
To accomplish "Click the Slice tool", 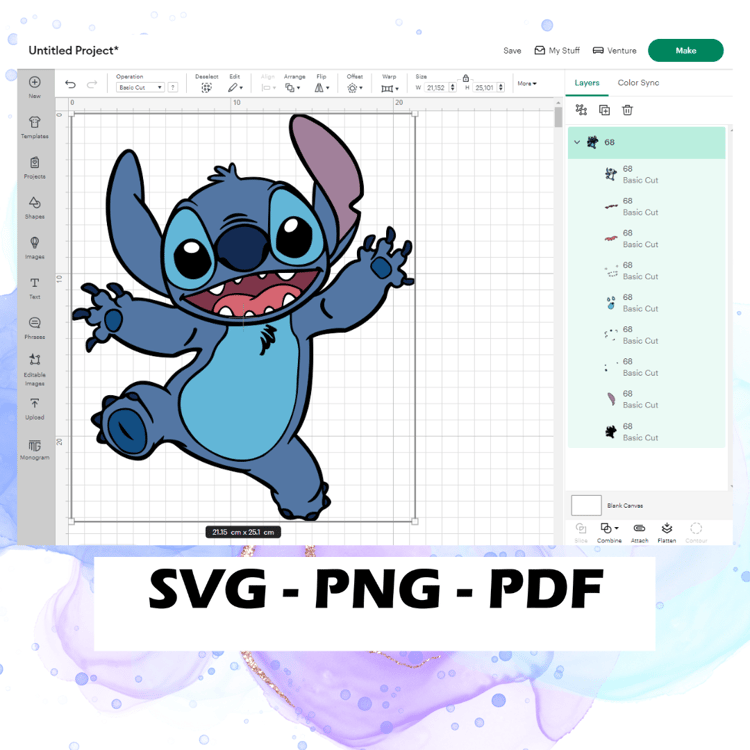I will pos(581,532).
